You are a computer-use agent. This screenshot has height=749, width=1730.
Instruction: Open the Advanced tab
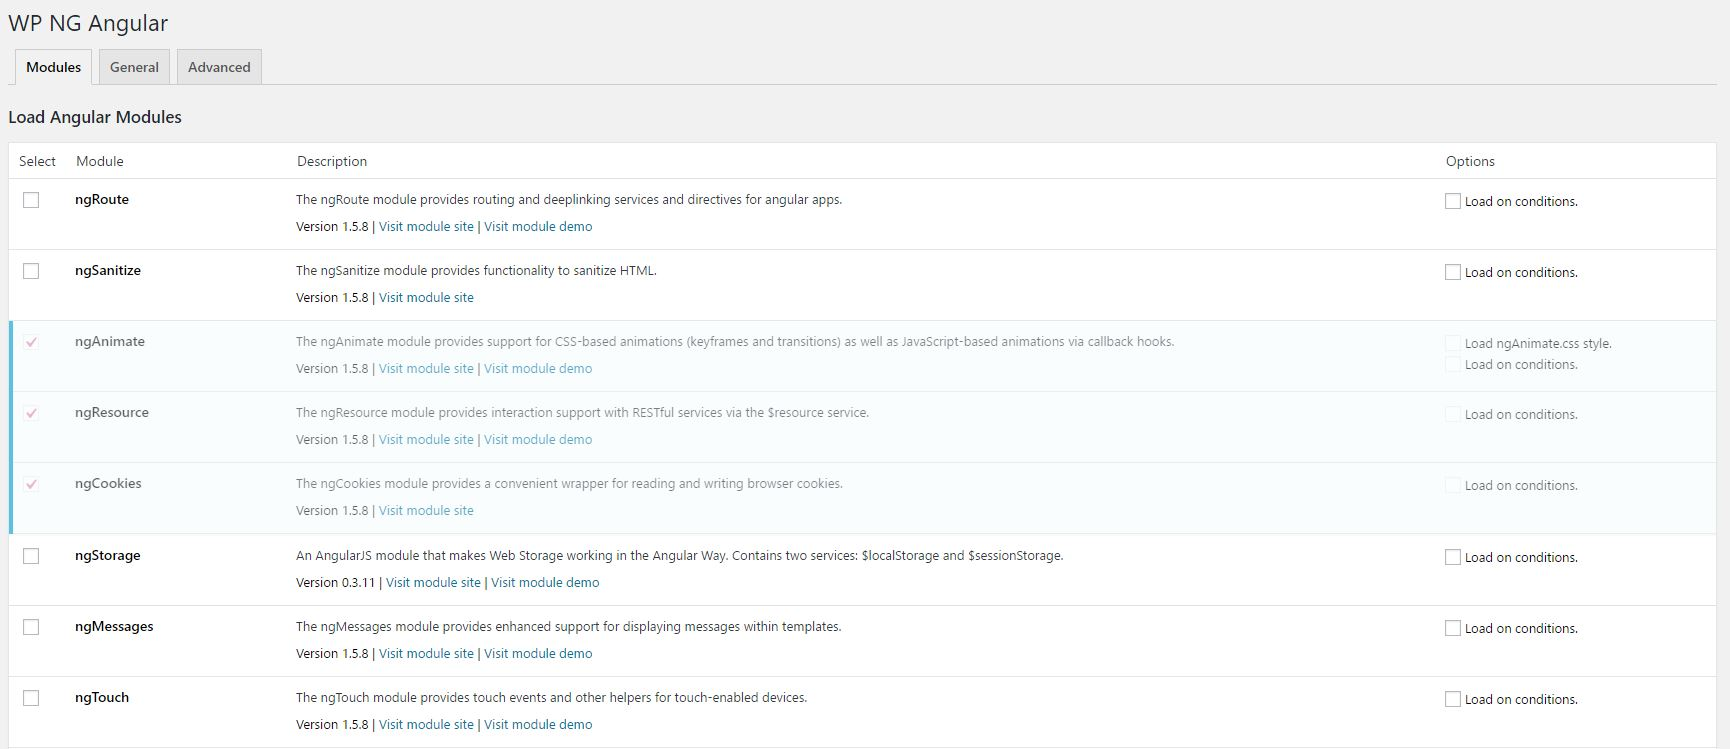pyautogui.click(x=219, y=67)
